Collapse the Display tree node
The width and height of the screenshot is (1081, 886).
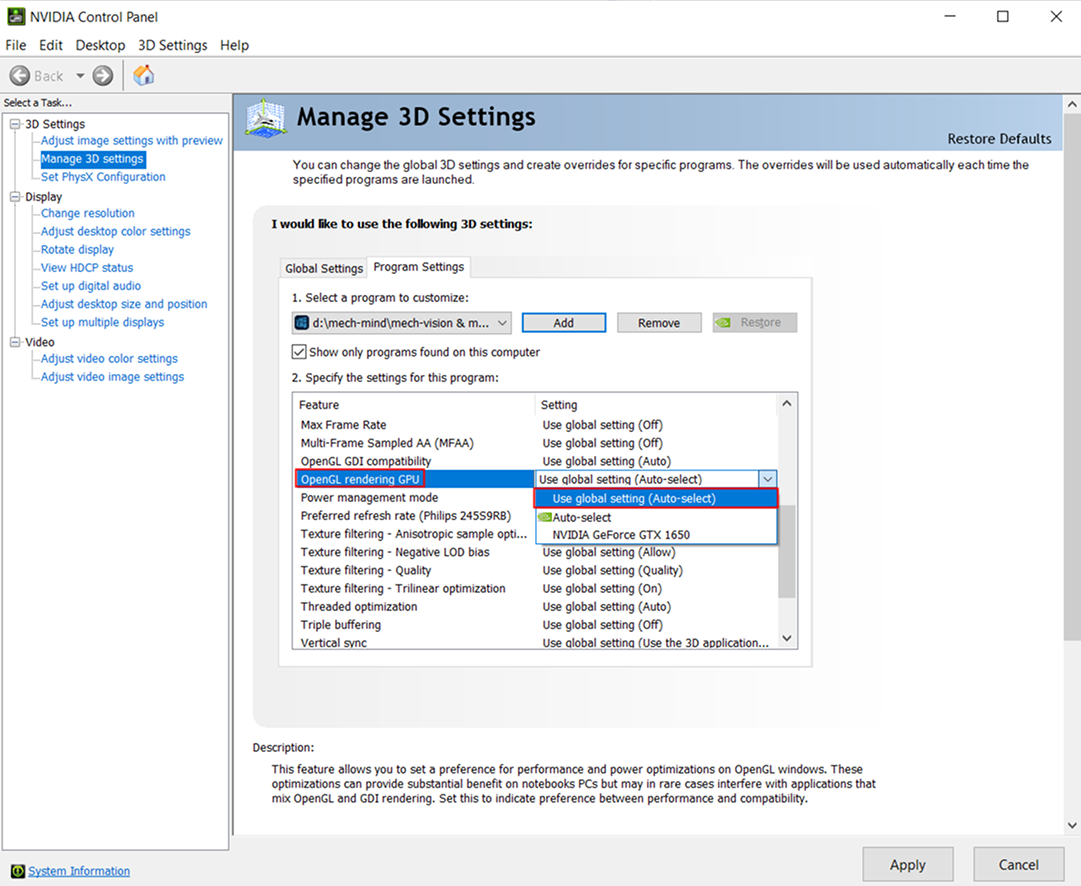[x=14, y=197]
